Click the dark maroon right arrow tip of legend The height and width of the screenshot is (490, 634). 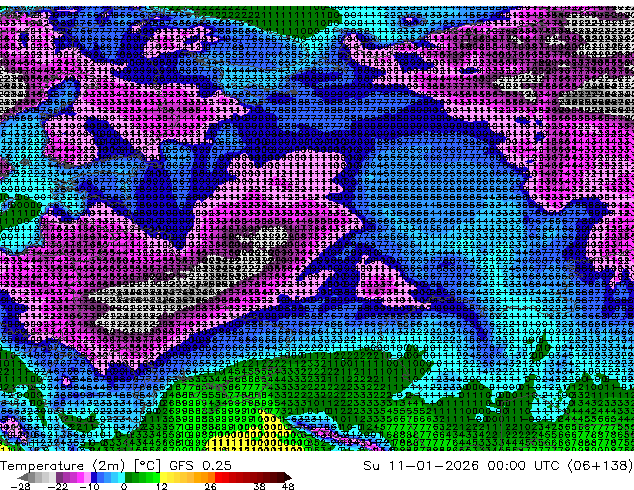point(287,477)
